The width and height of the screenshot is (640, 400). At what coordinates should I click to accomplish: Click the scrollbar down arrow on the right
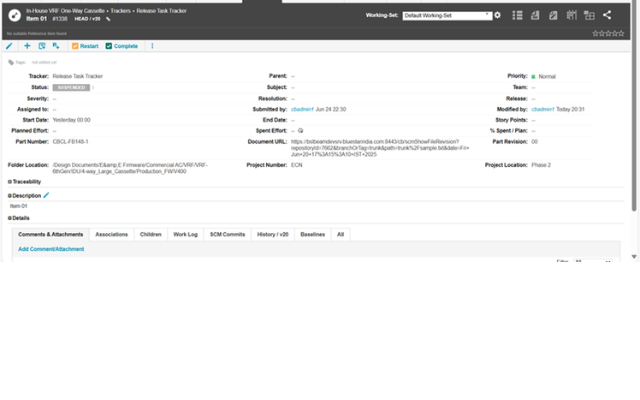[634, 257]
